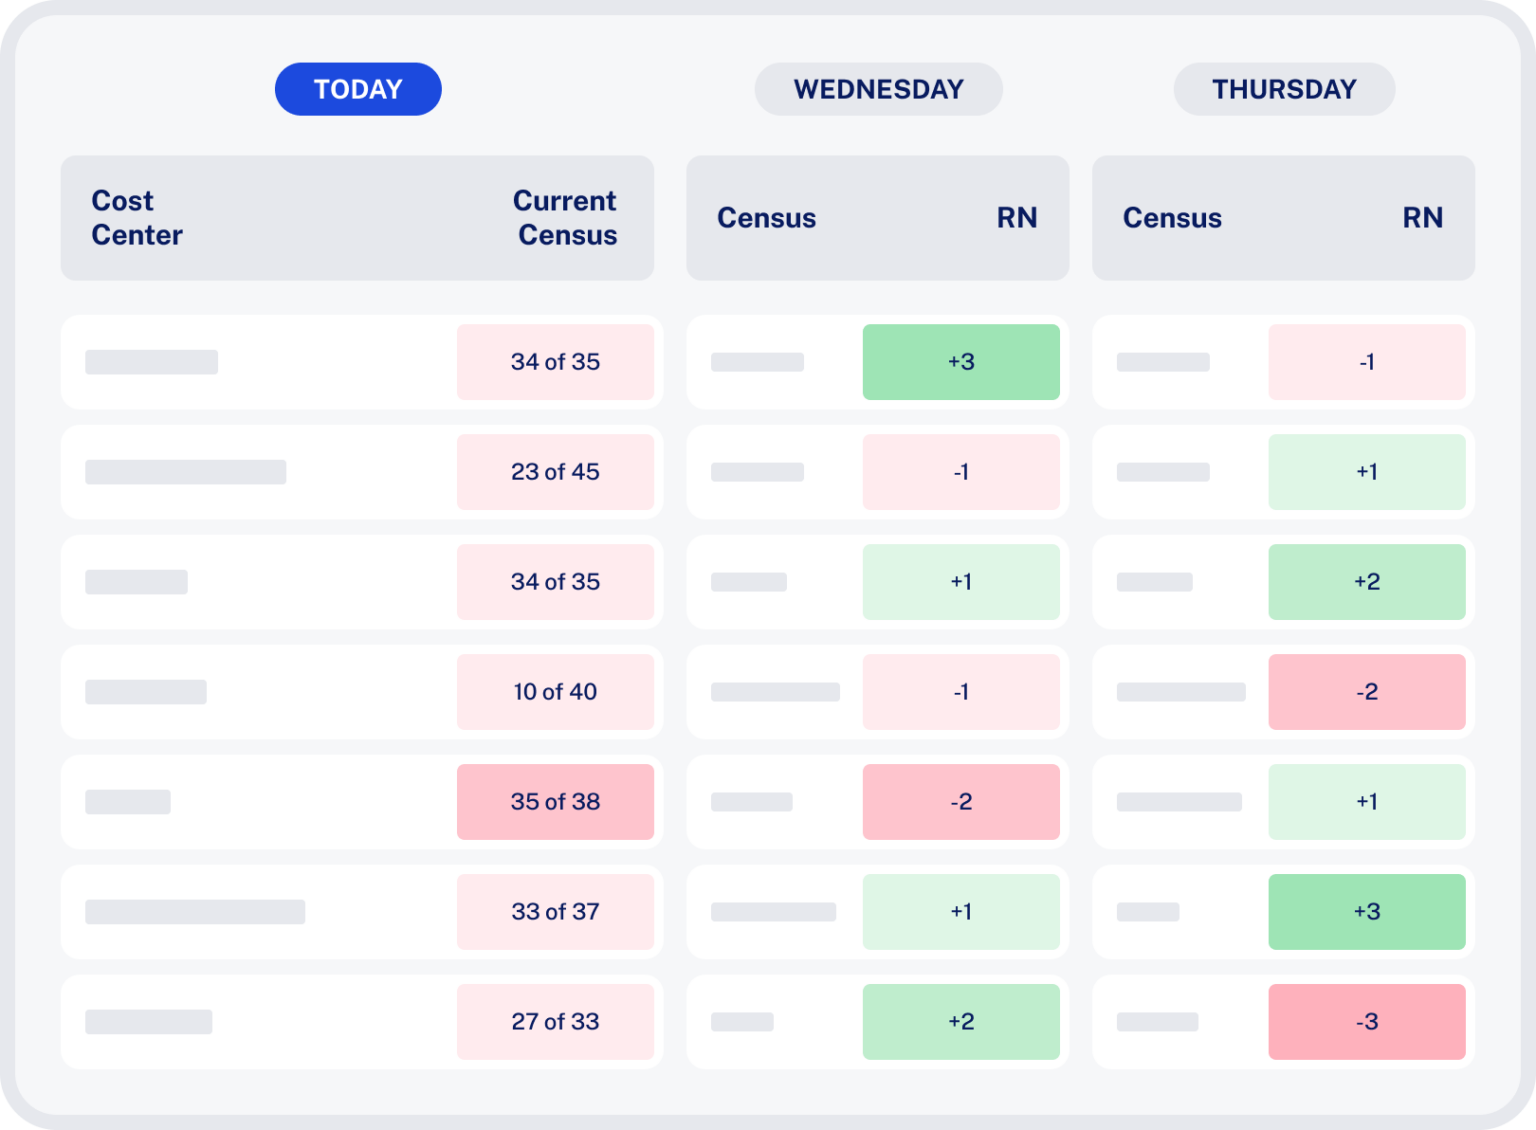Image resolution: width=1536 pixels, height=1130 pixels.
Task: Sort by the Current Census column
Action: [564, 218]
